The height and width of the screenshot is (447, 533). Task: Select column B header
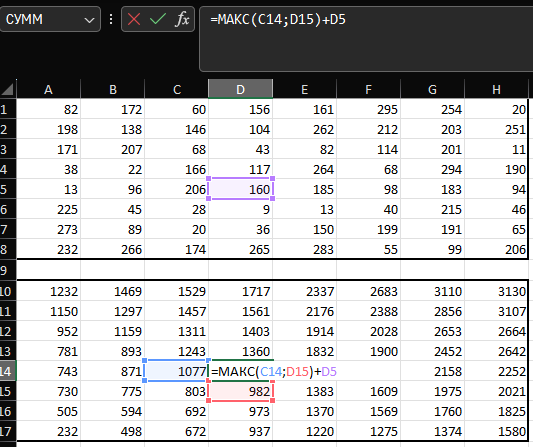tap(113, 89)
